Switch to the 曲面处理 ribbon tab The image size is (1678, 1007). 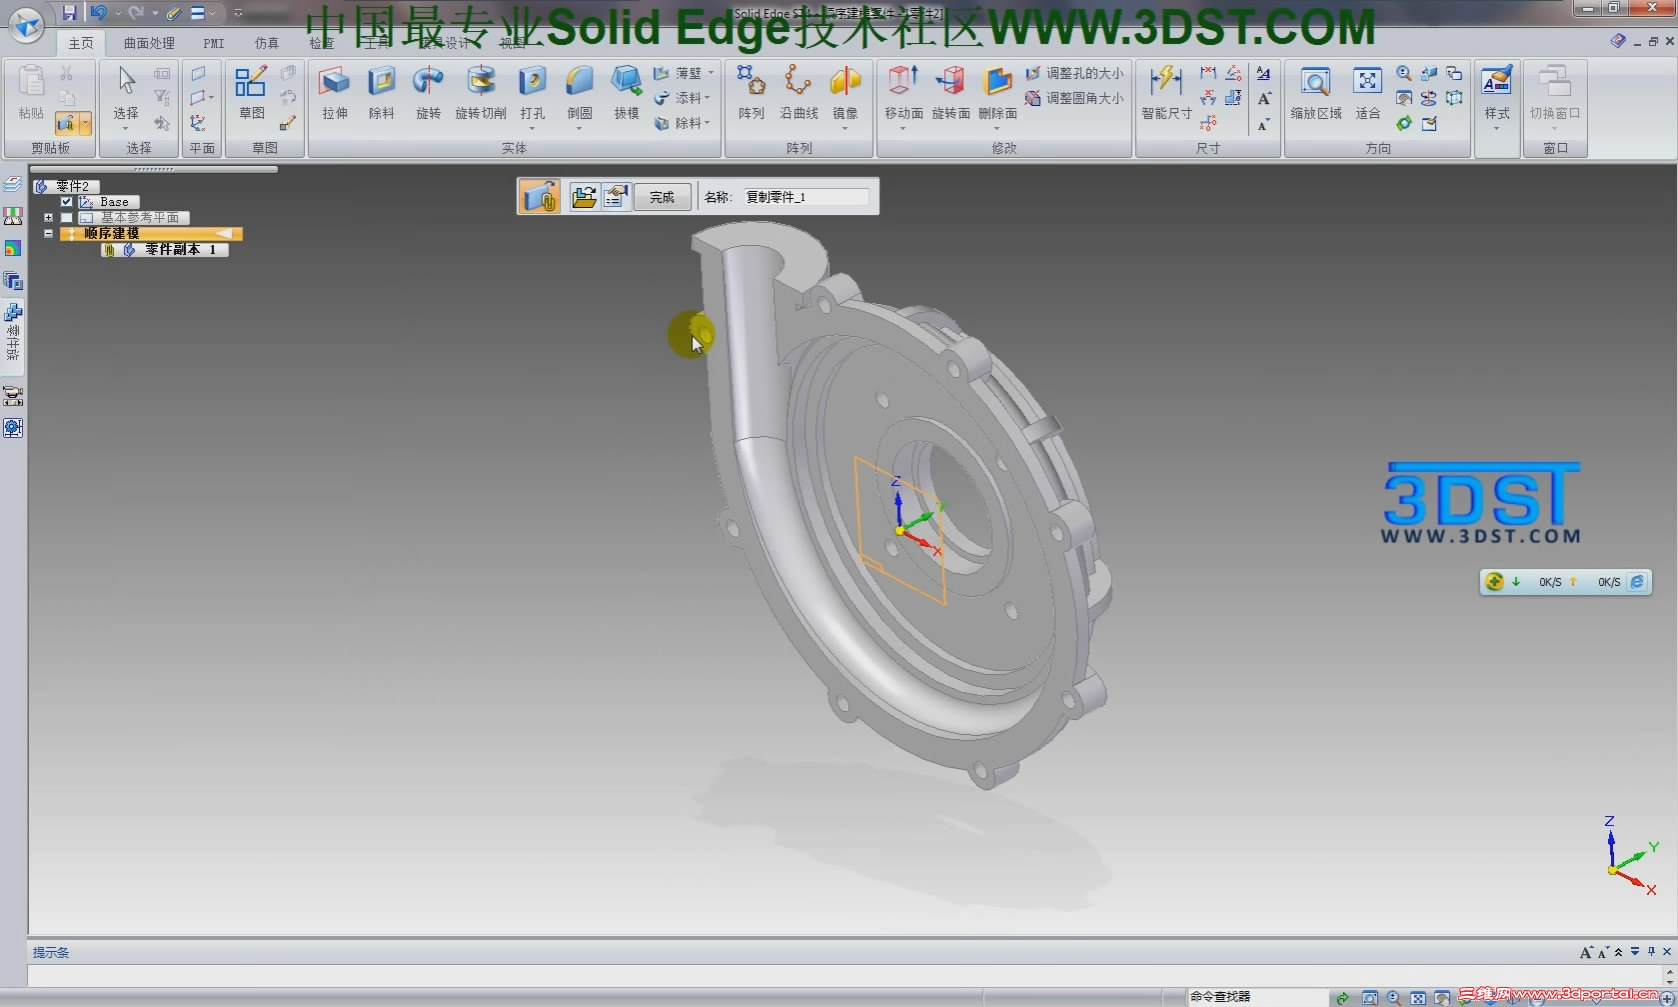(x=147, y=43)
